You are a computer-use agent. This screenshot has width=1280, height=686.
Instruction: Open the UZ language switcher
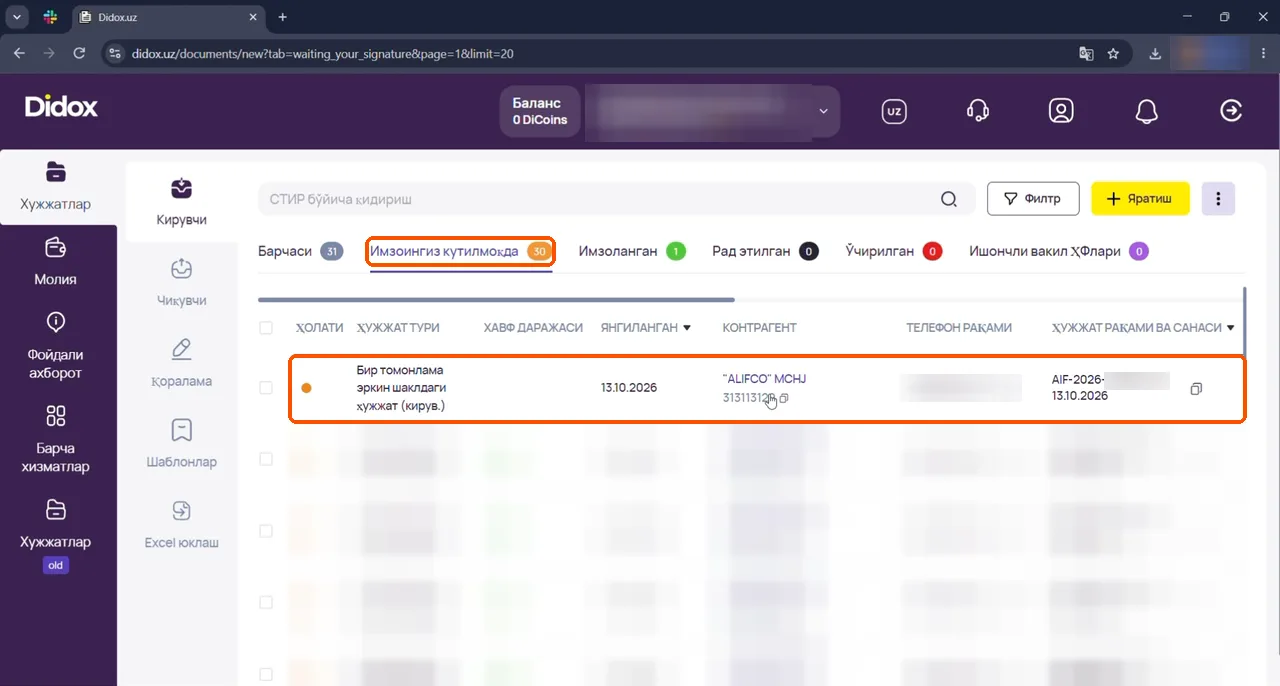point(894,111)
